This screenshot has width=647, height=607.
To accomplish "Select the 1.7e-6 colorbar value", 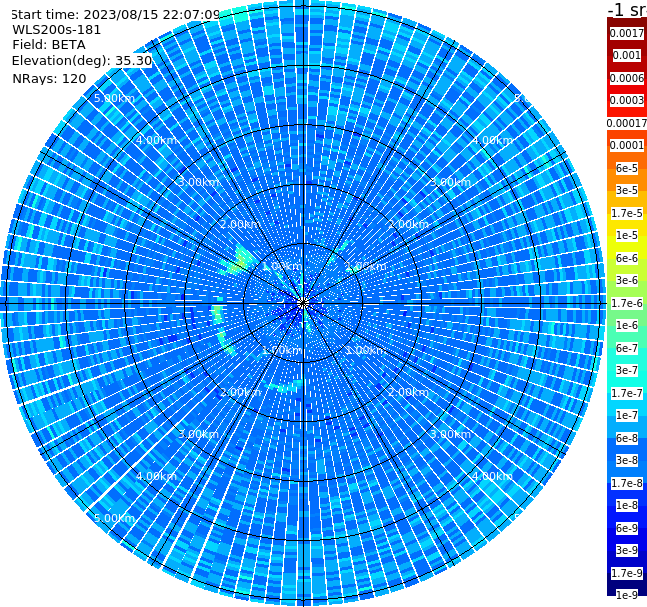I will [627, 303].
